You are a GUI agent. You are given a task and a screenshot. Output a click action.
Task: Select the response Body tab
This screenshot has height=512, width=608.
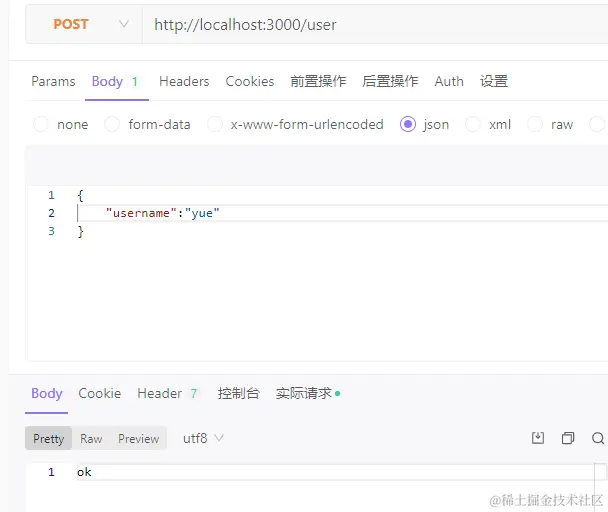point(47,393)
